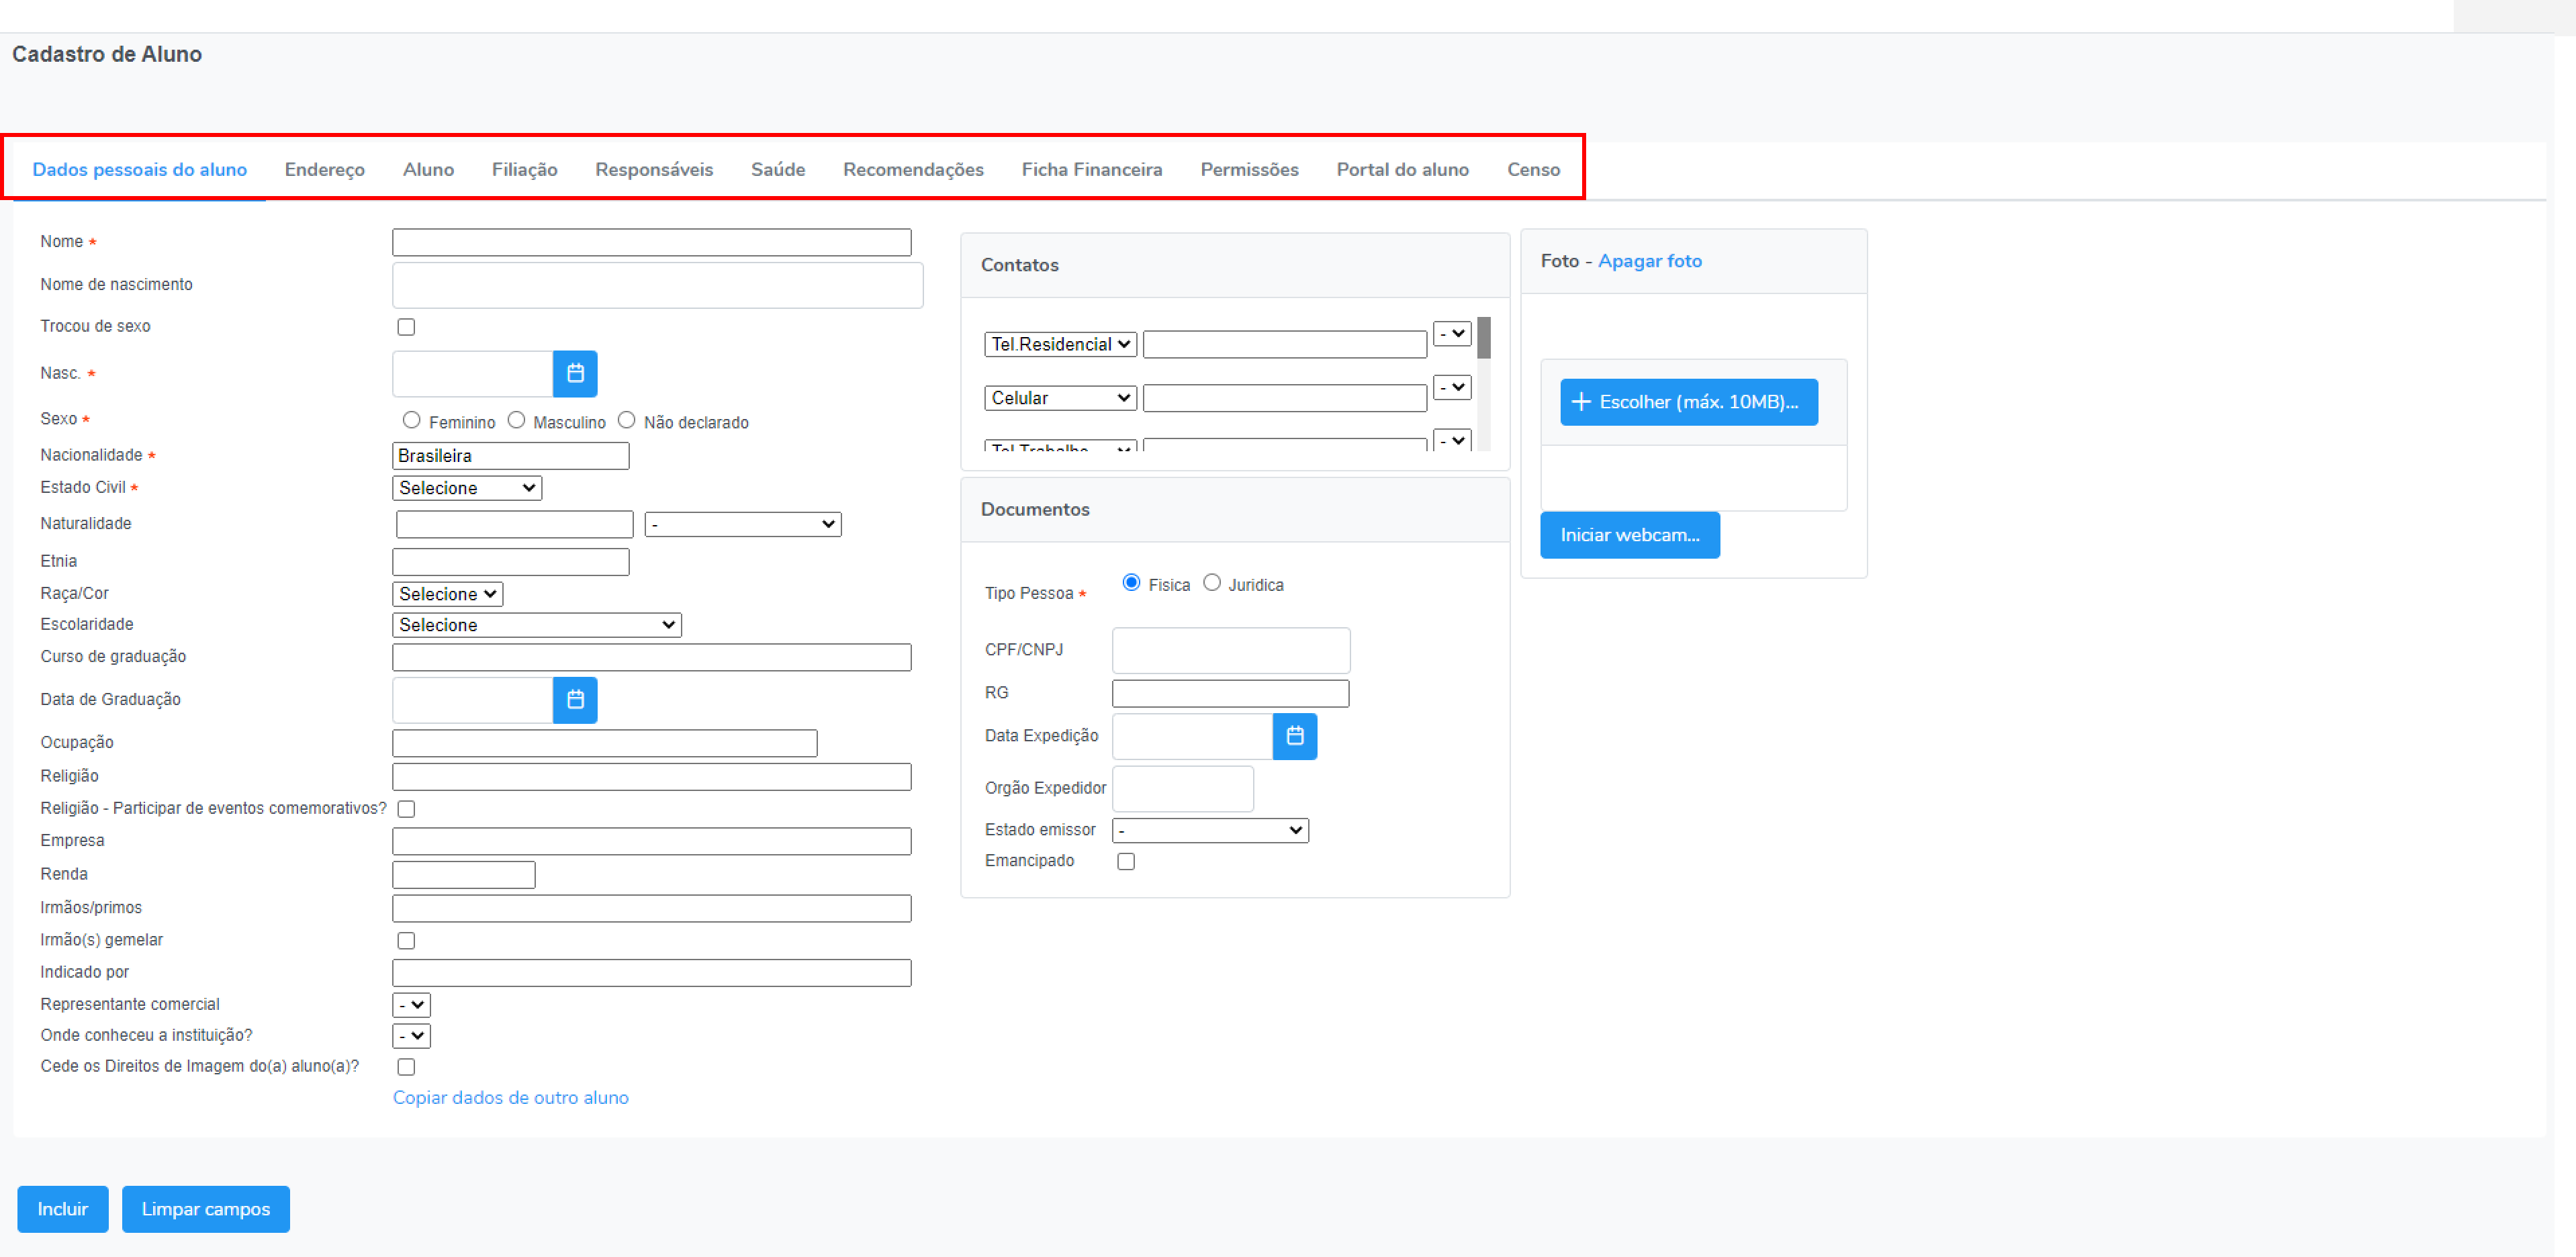This screenshot has height=1257, width=2576.
Task: Check the Trocou de sexo checkbox
Action: click(x=406, y=327)
